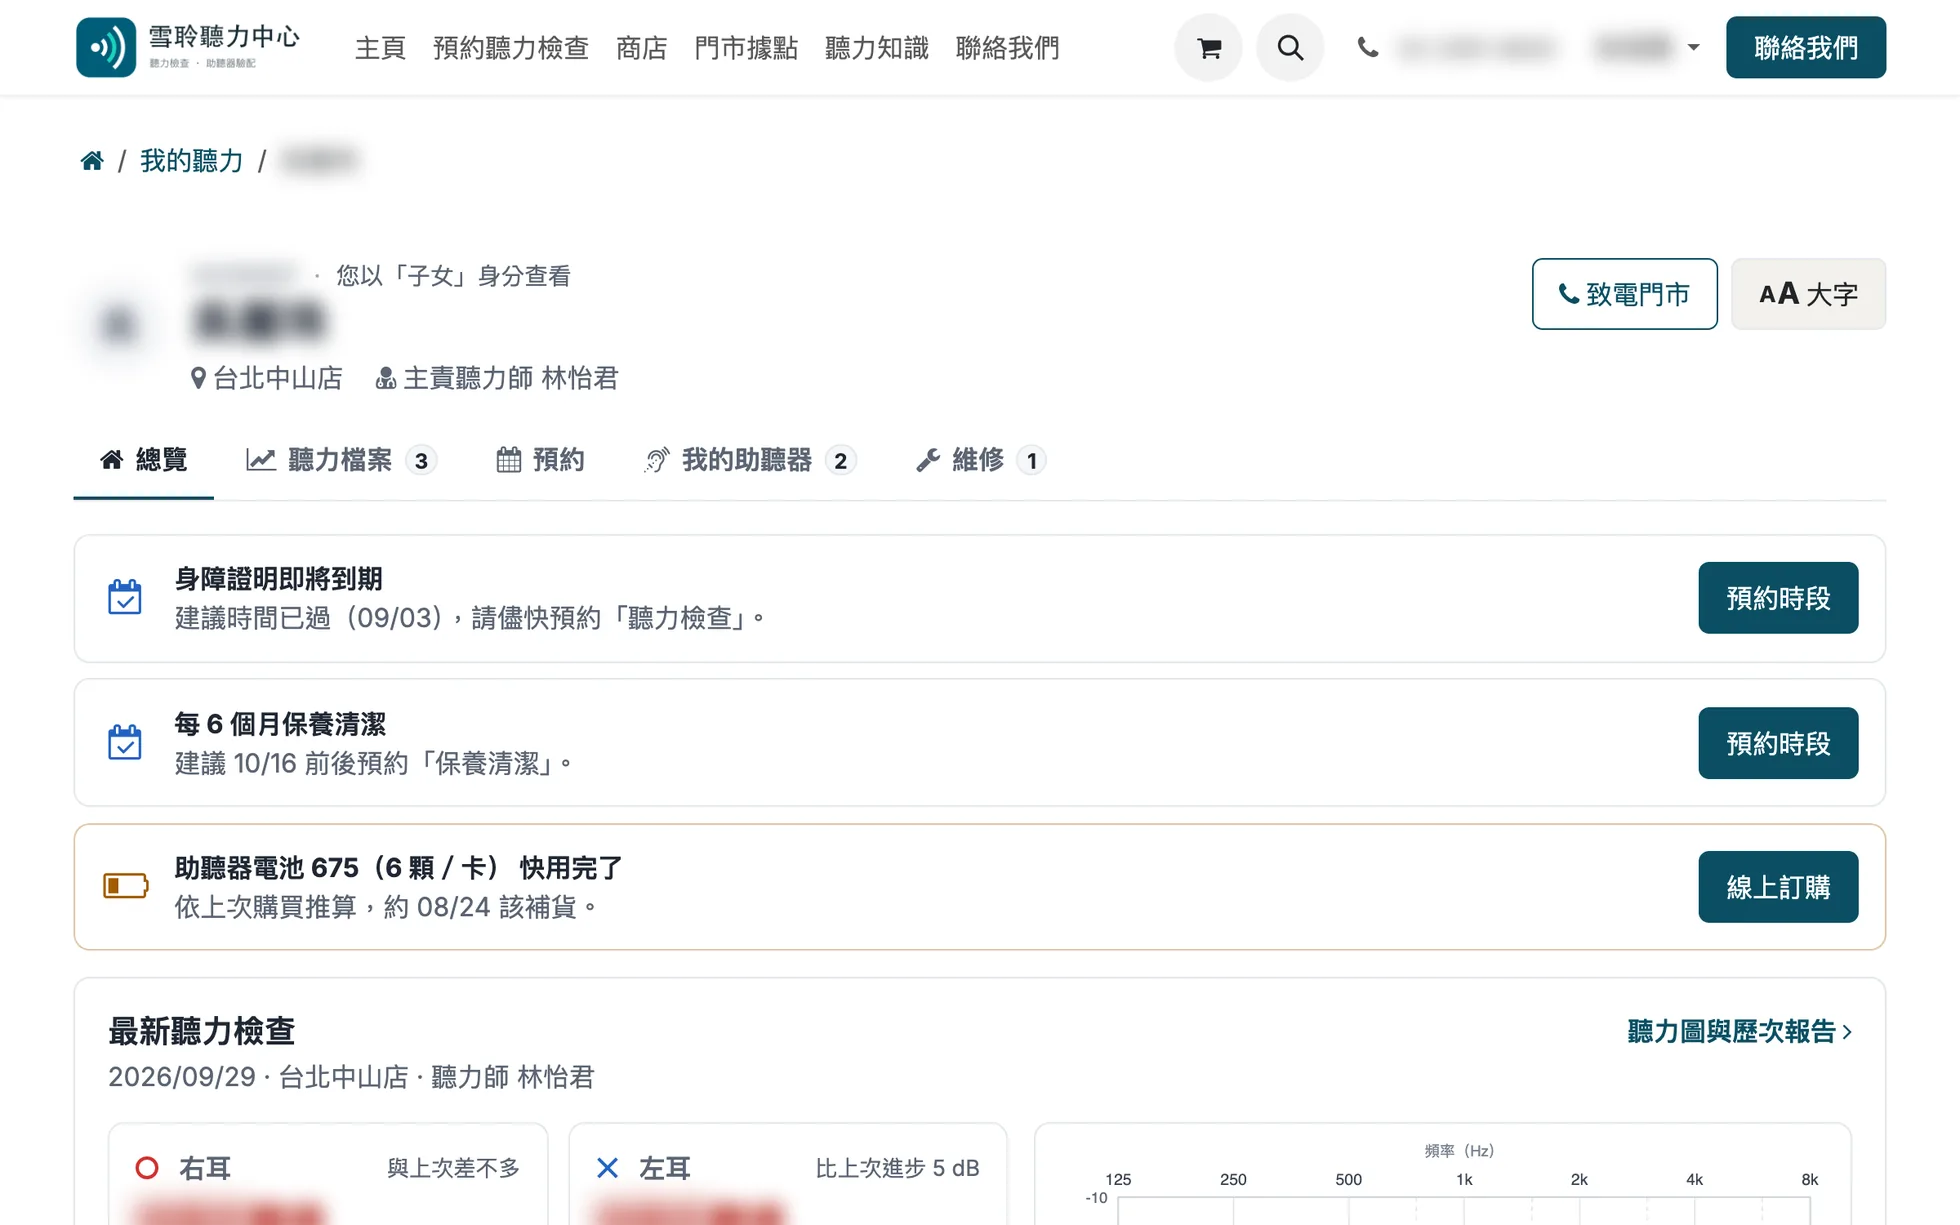
Task: Click 預約時段 for 保養清潔 reminder
Action: click(x=1778, y=743)
